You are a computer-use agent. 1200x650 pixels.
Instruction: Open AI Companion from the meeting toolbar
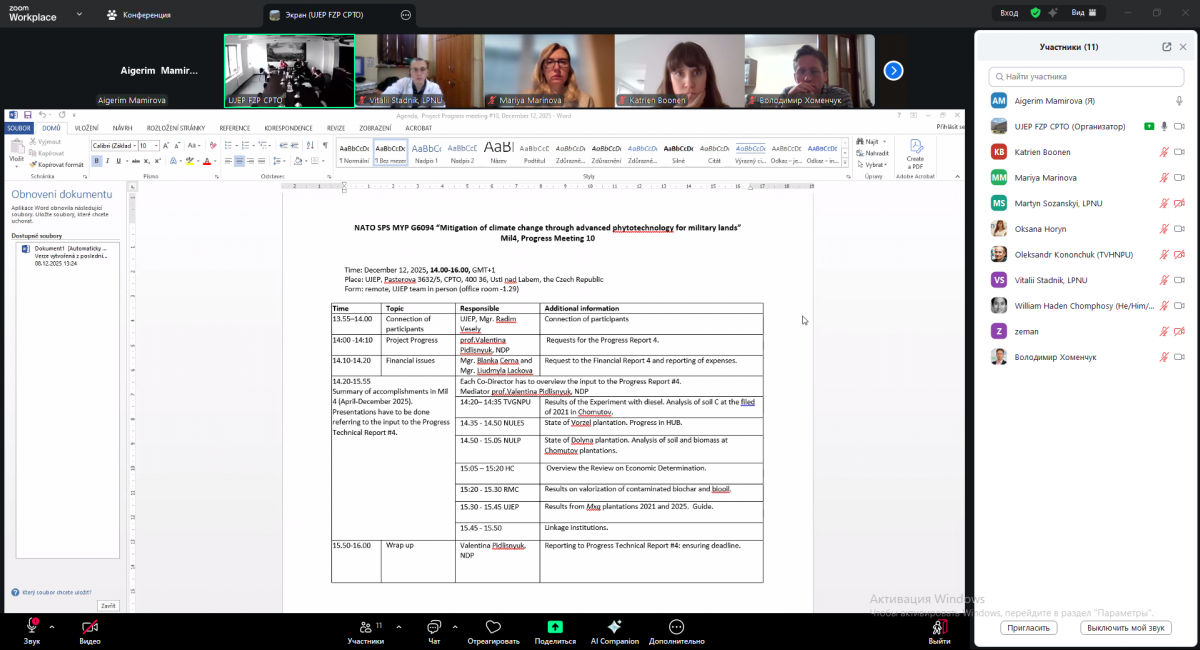click(614, 626)
